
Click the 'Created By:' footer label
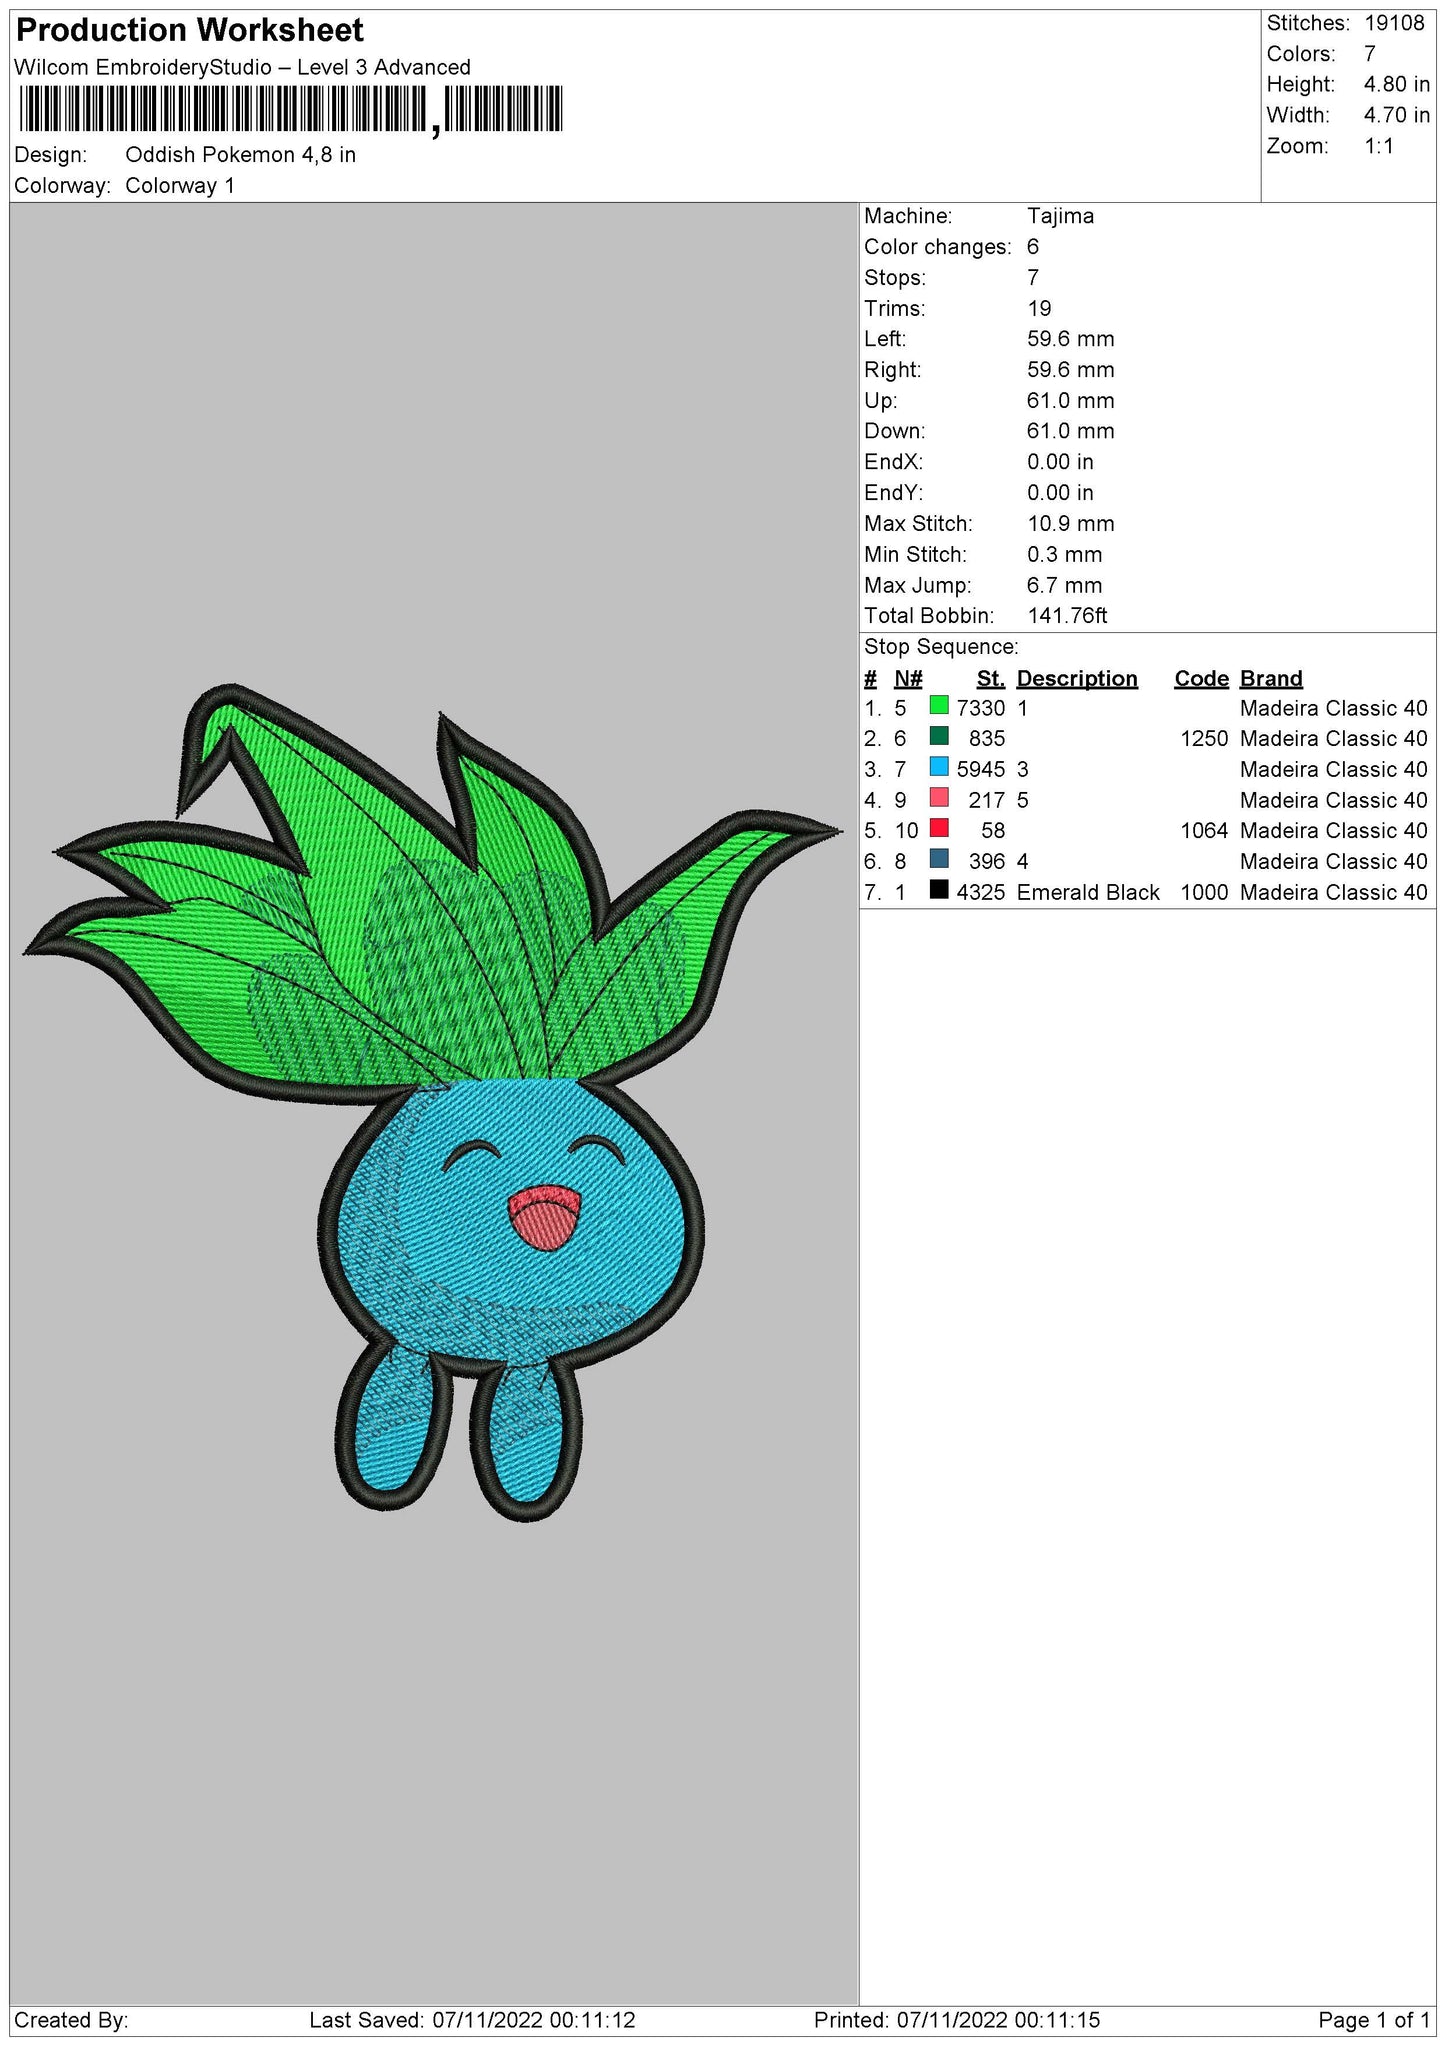tap(71, 2020)
